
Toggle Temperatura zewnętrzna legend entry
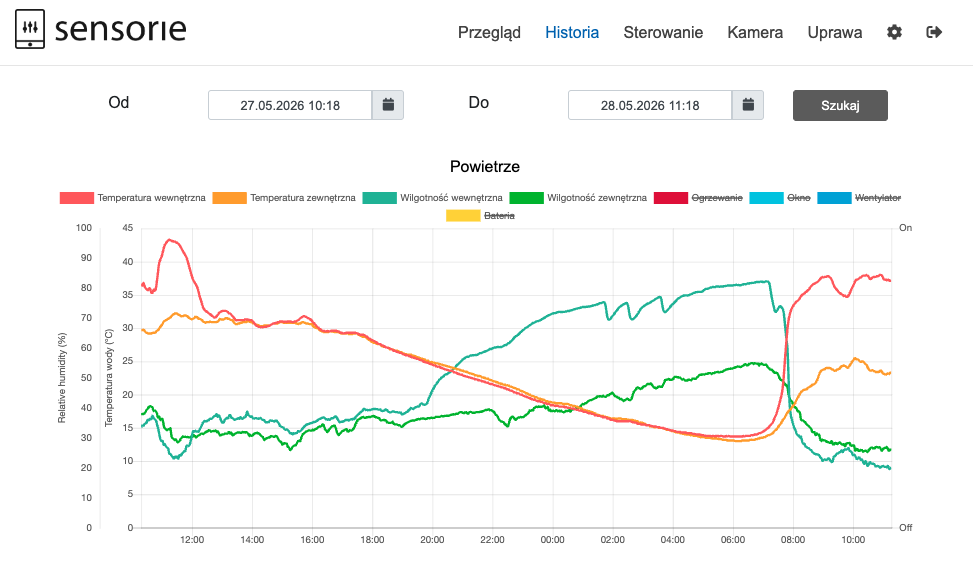284,198
